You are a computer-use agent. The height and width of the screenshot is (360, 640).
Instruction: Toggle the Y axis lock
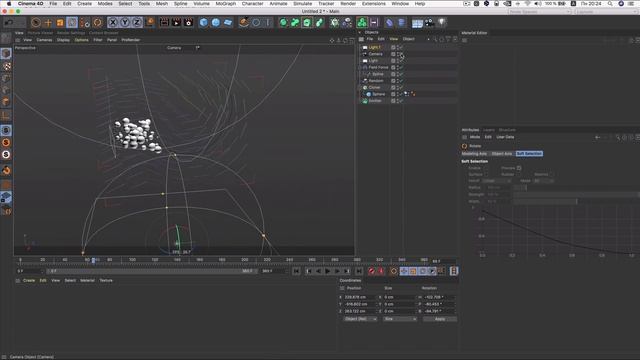(x=125, y=22)
